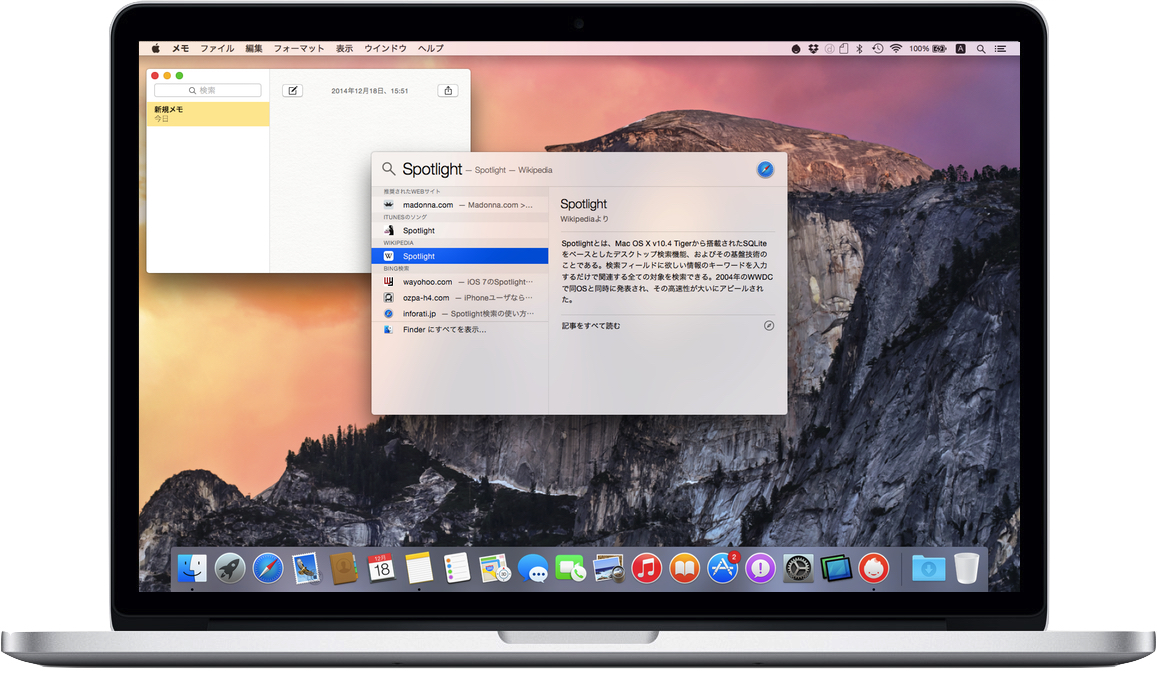Open the フォーマット menu
Viewport: 1157px width, 677px height.
[299, 49]
